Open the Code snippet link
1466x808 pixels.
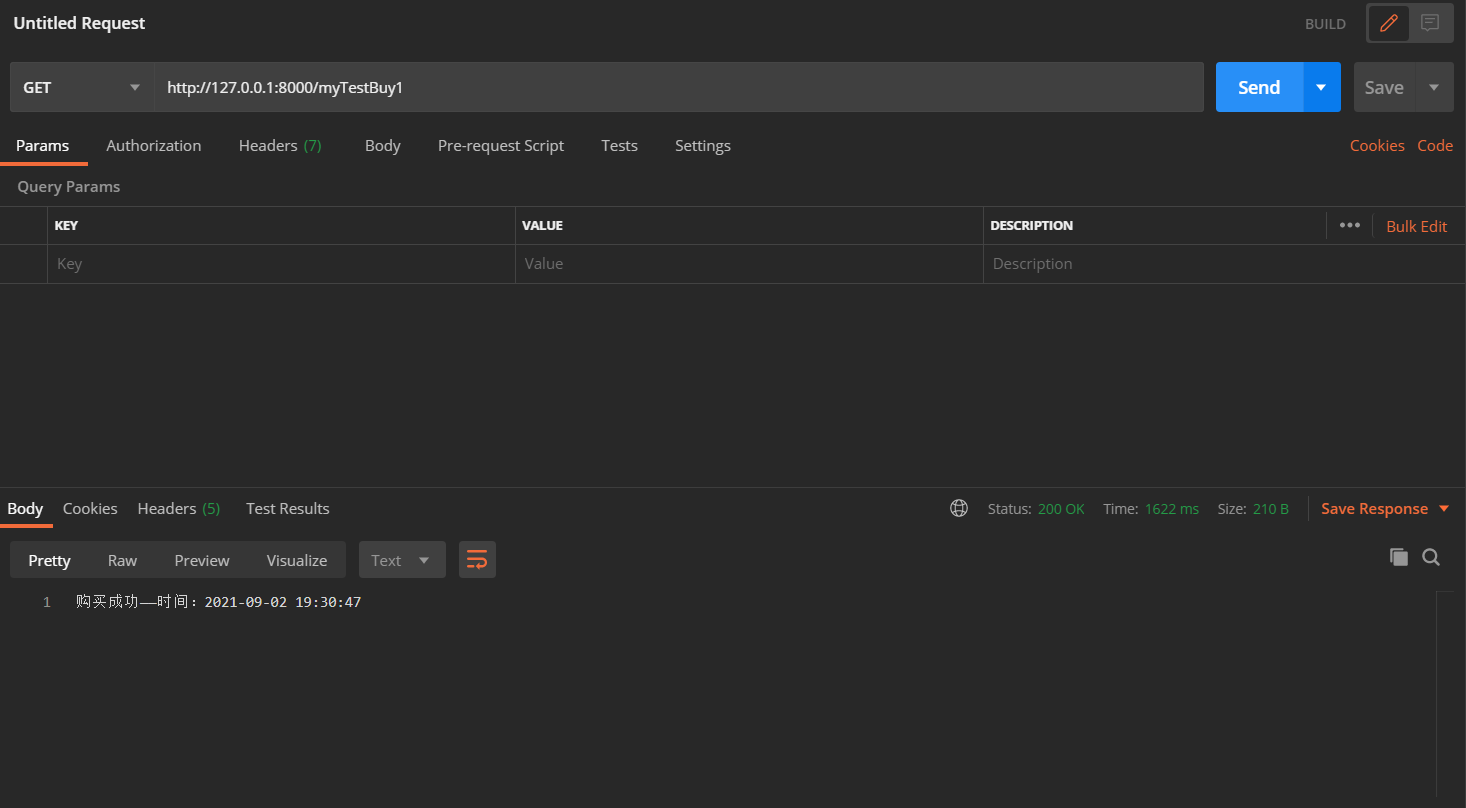1435,145
